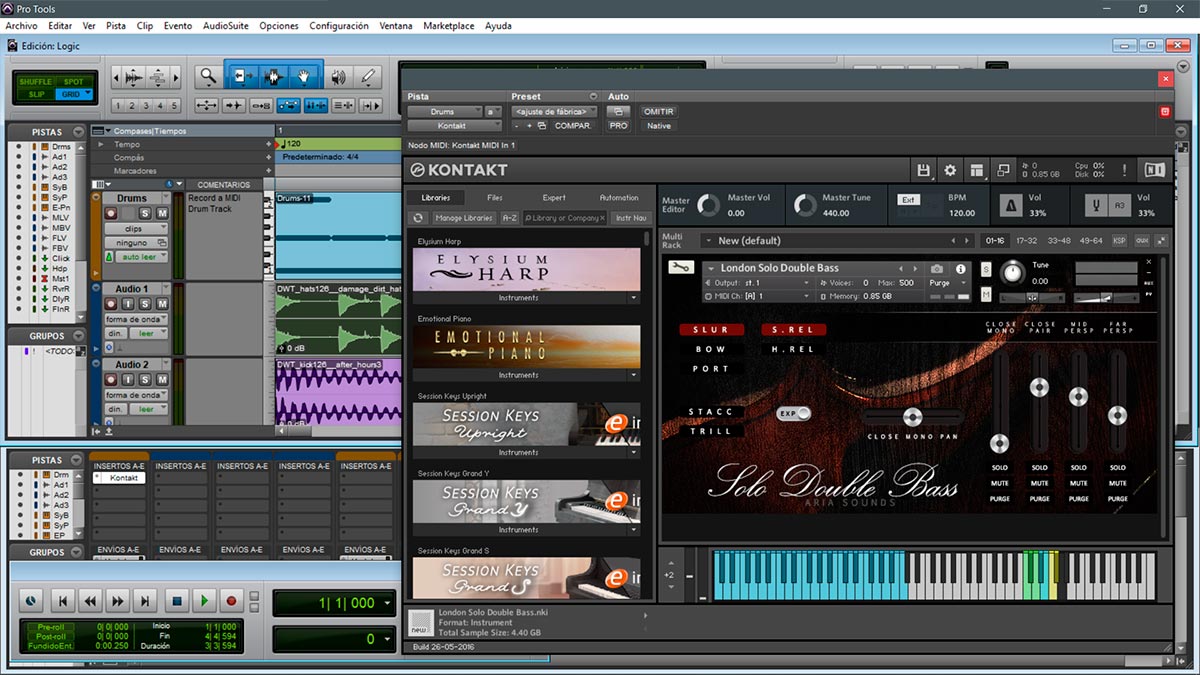
Task: Click the Stop button in transport
Action: click(176, 601)
